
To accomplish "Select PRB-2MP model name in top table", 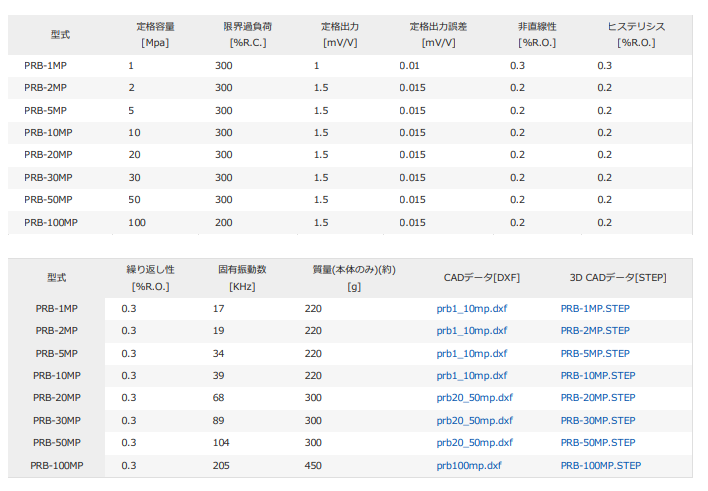I will pos(45,88).
